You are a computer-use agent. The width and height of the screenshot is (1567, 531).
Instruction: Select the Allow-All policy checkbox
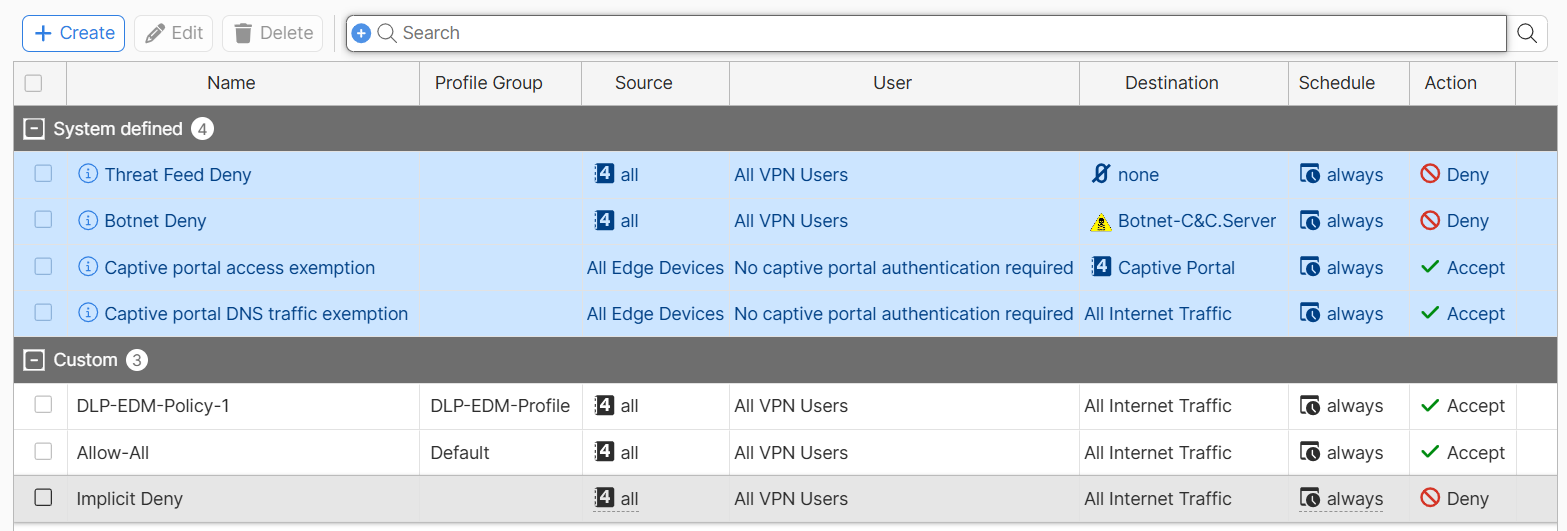[43, 452]
